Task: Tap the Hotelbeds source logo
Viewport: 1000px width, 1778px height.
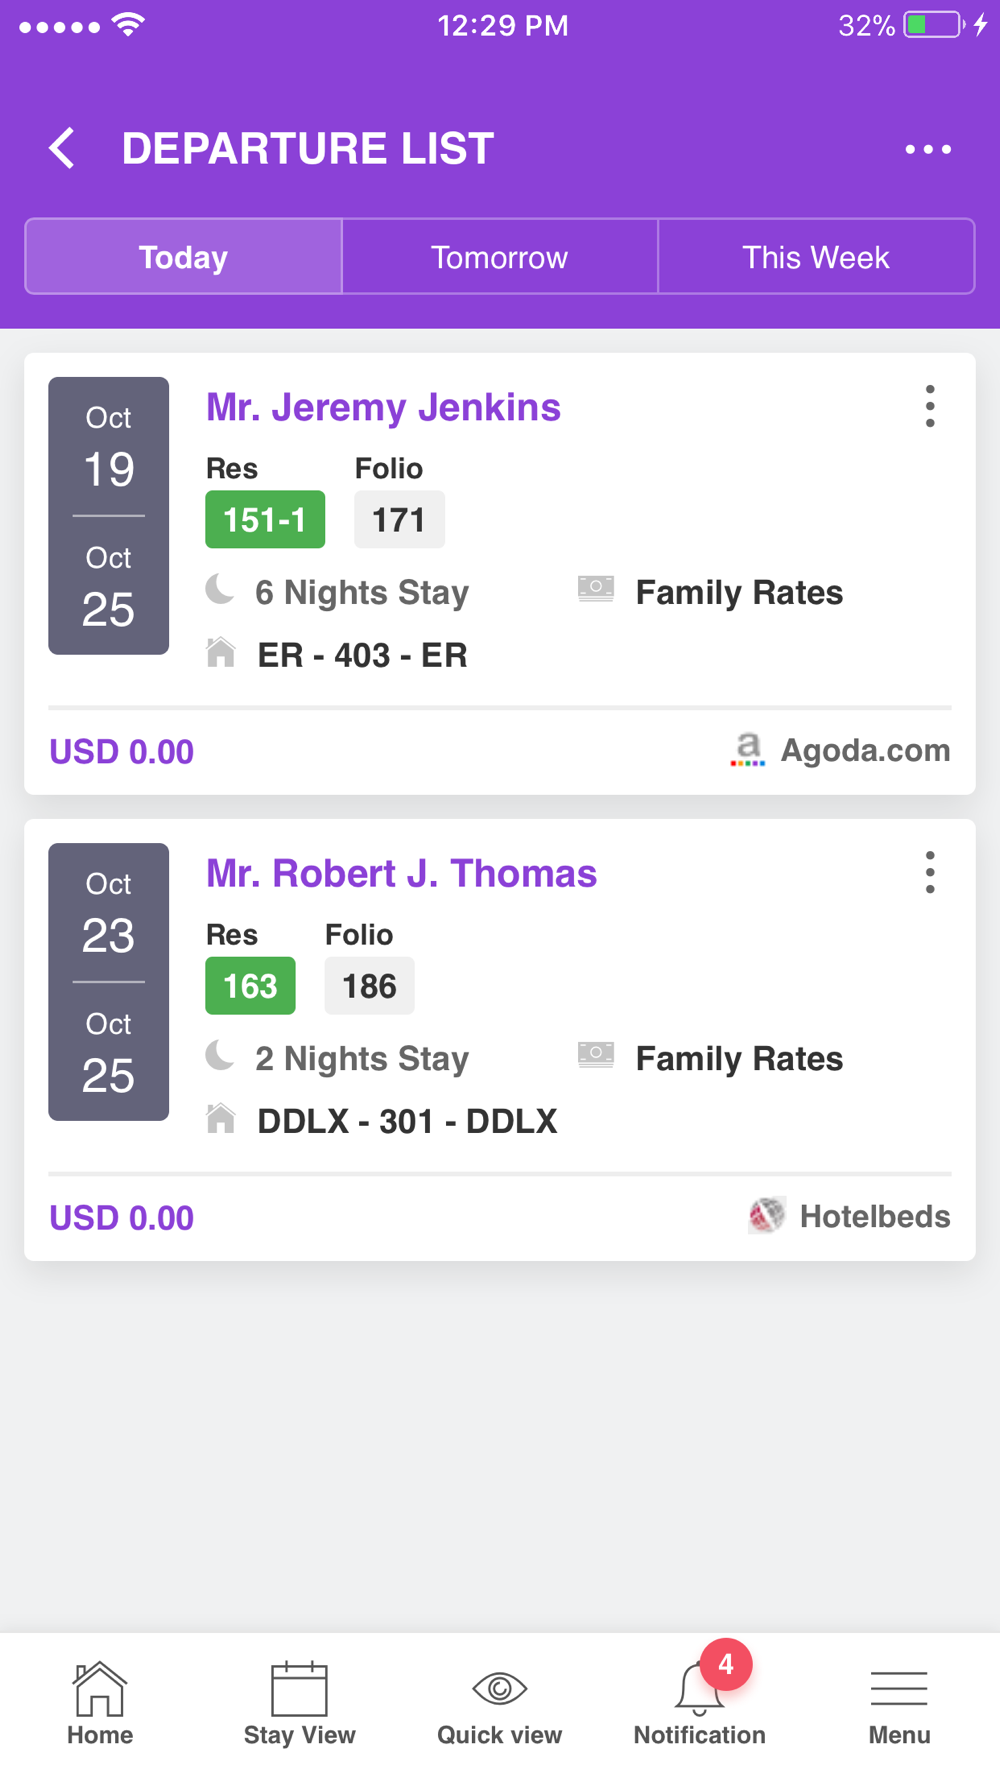Action: (x=767, y=1216)
